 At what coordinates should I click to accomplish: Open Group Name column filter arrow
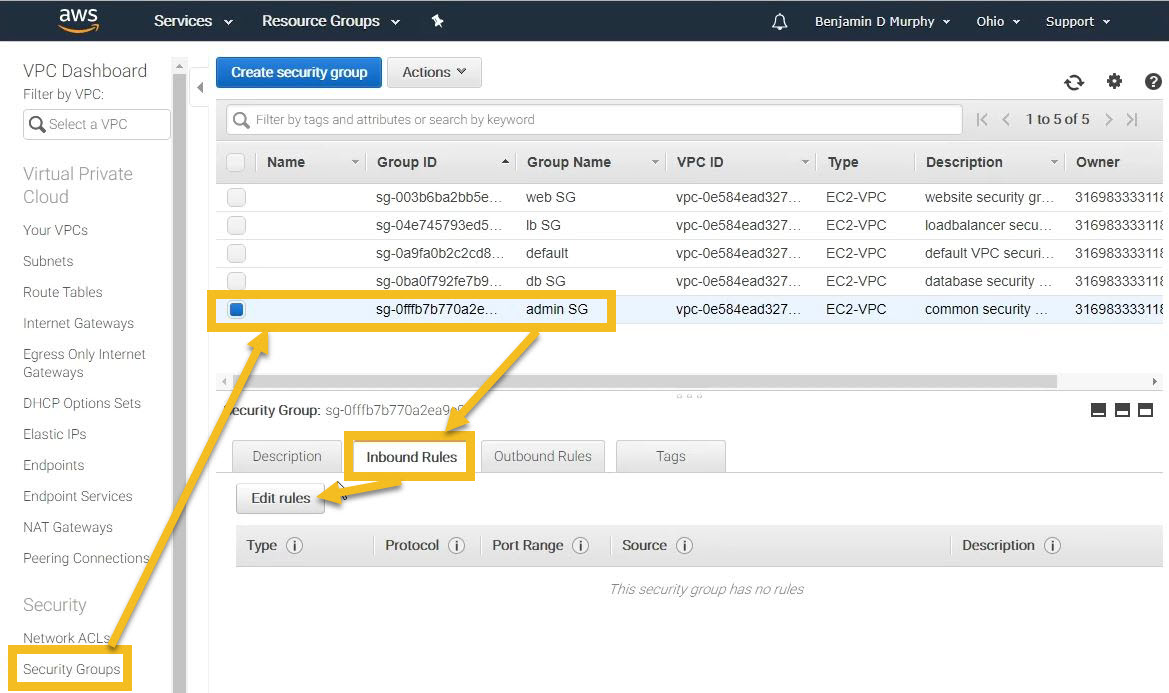[x=655, y=162]
